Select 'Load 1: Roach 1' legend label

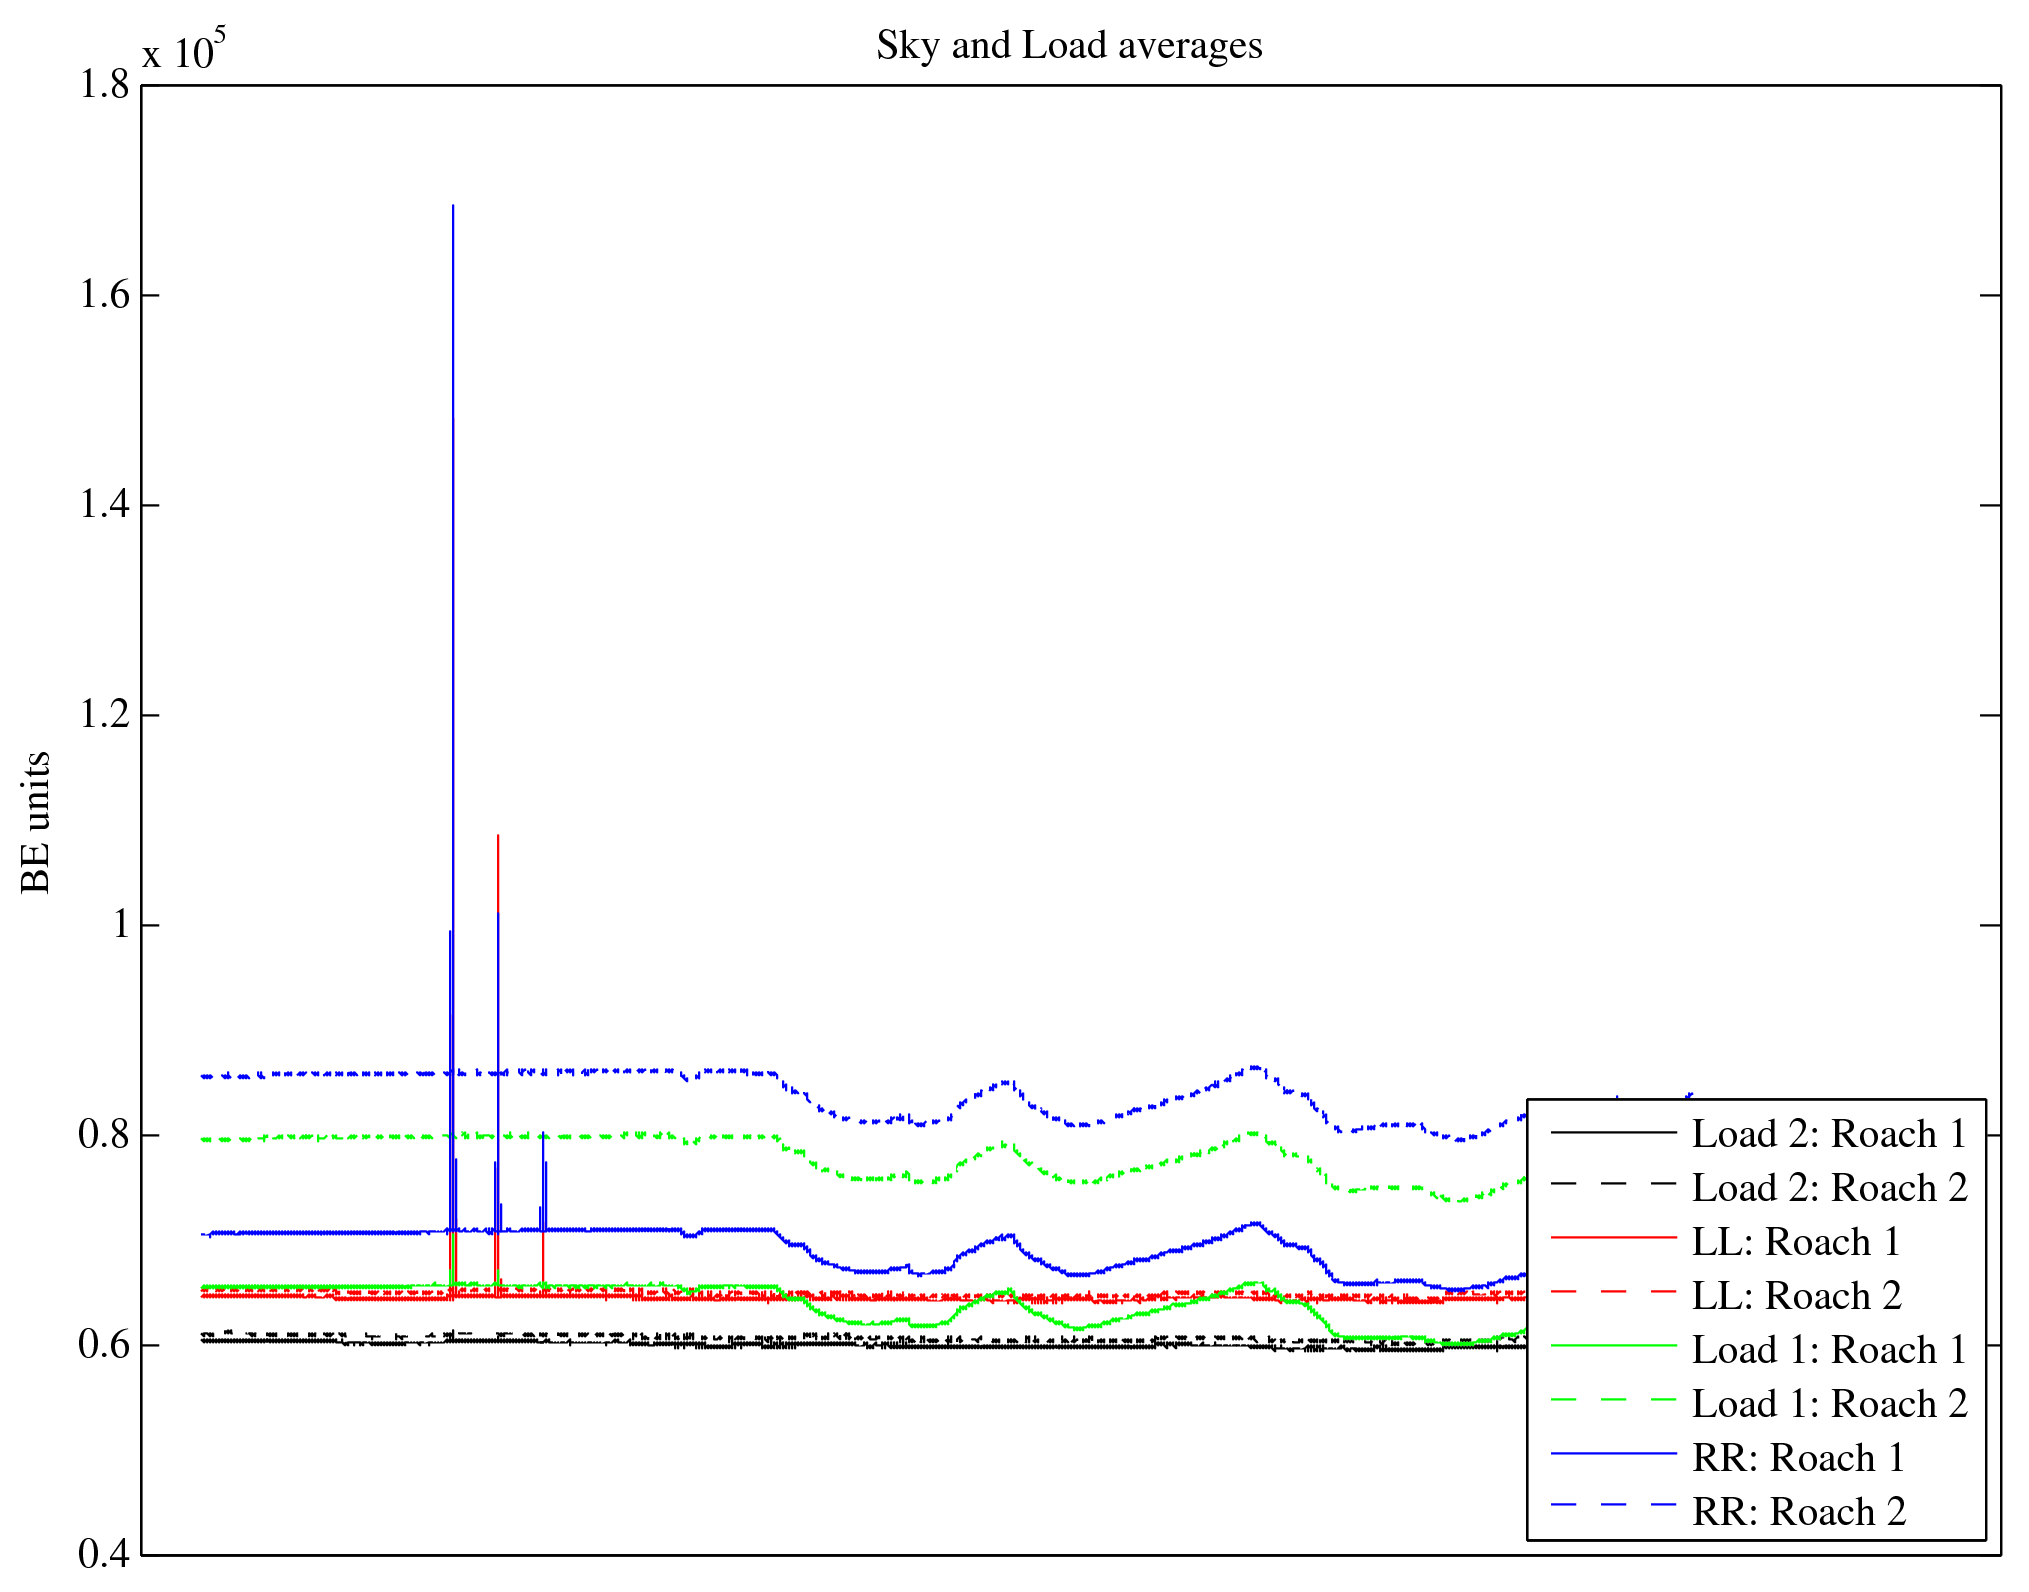1828,1350
